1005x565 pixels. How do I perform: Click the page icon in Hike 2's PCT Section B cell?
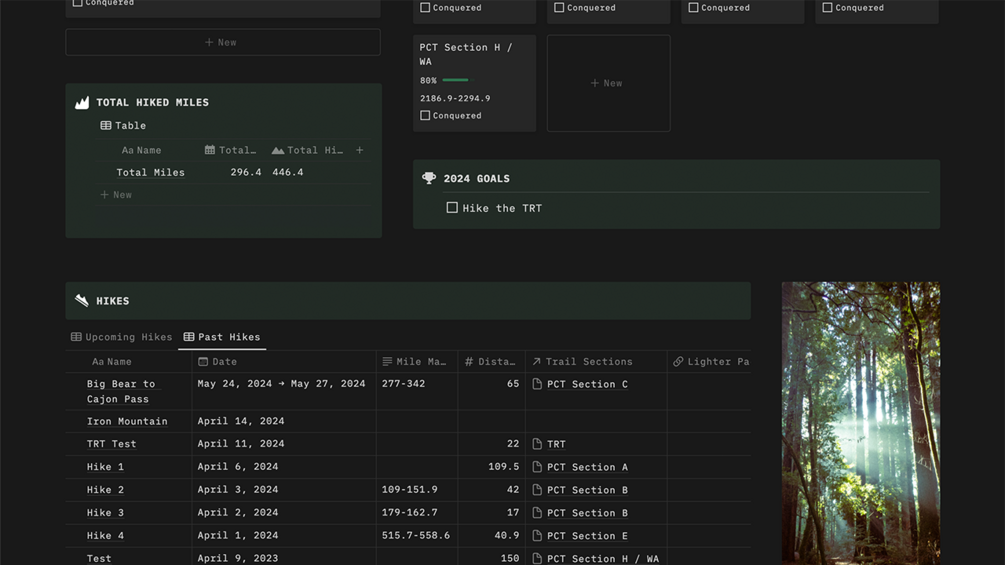[x=537, y=490]
